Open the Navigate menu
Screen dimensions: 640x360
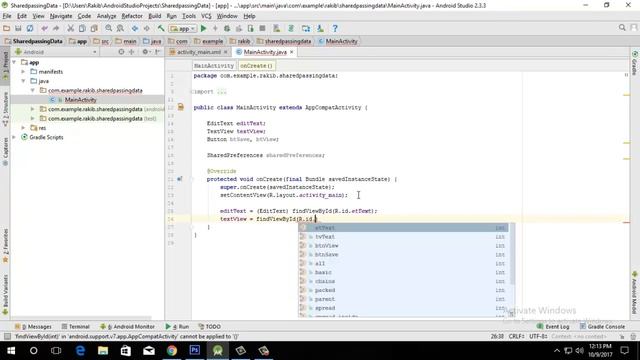(61, 16)
